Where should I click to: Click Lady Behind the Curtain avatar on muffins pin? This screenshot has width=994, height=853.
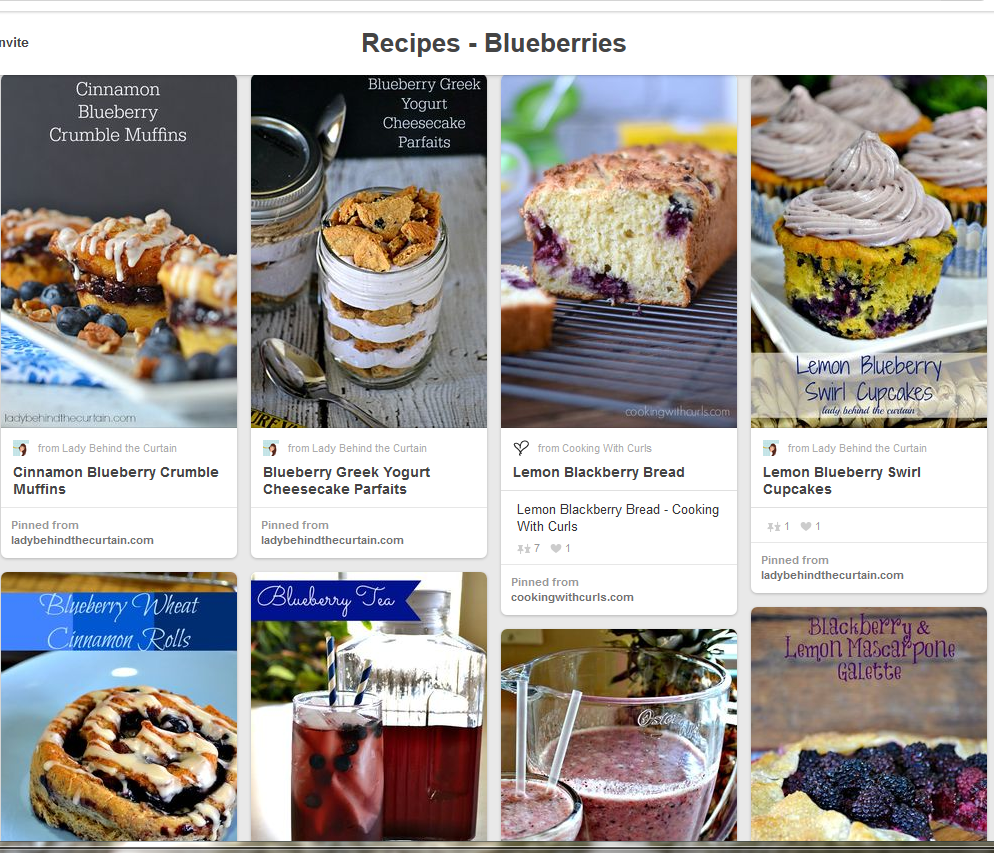coord(21,449)
